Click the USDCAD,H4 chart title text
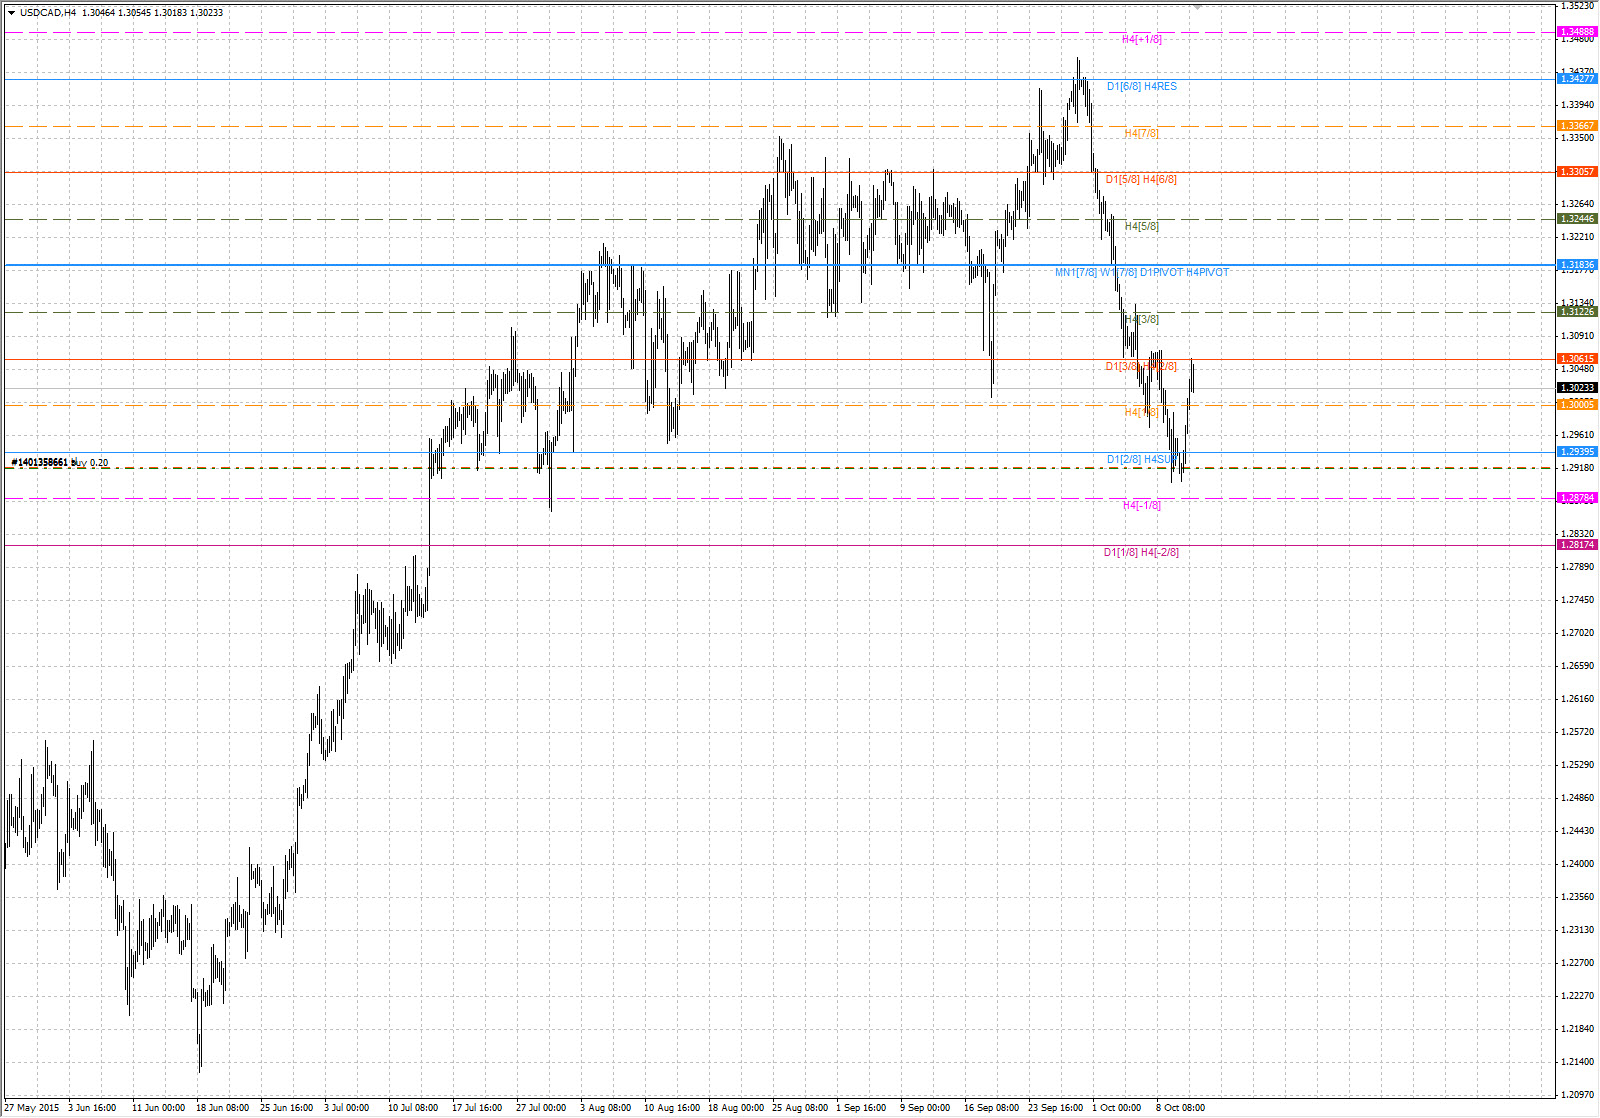Screen dimensions: 1600x1118 (48, 13)
